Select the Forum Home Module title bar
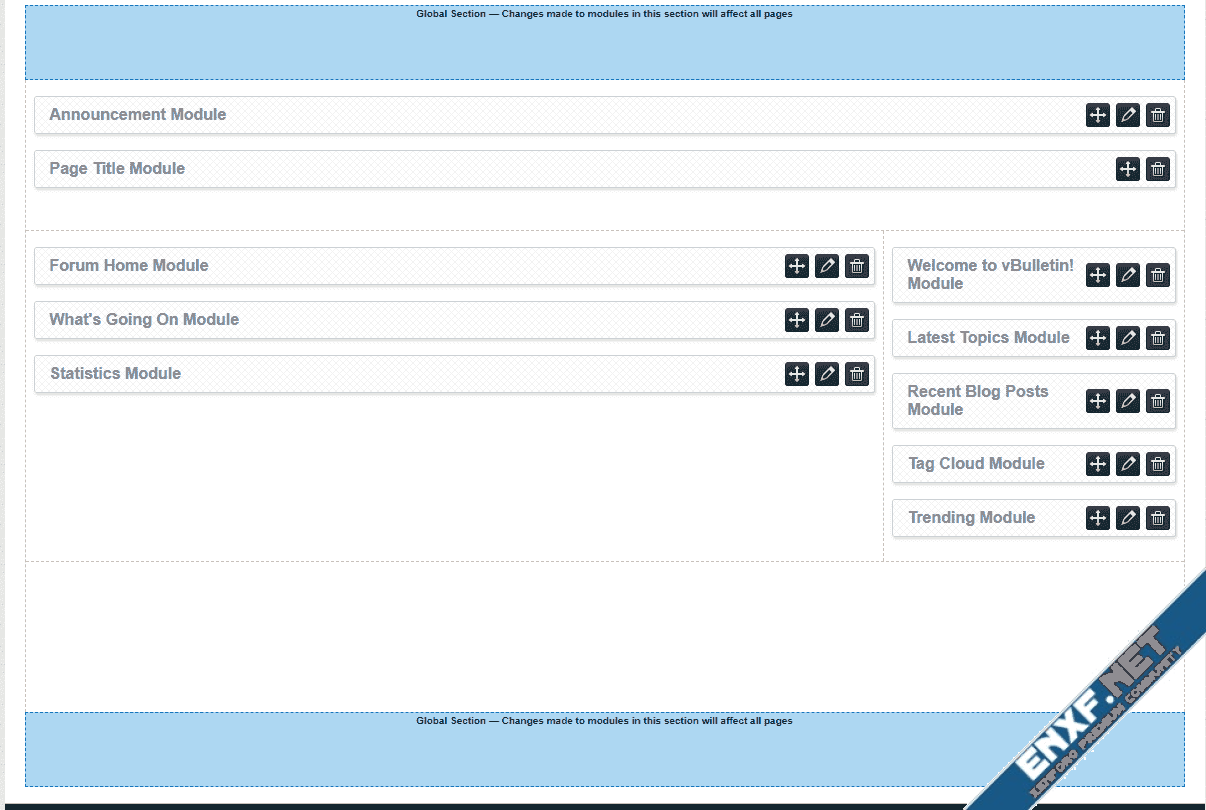This screenshot has height=810, width=1206. pyautogui.click(x=400, y=266)
